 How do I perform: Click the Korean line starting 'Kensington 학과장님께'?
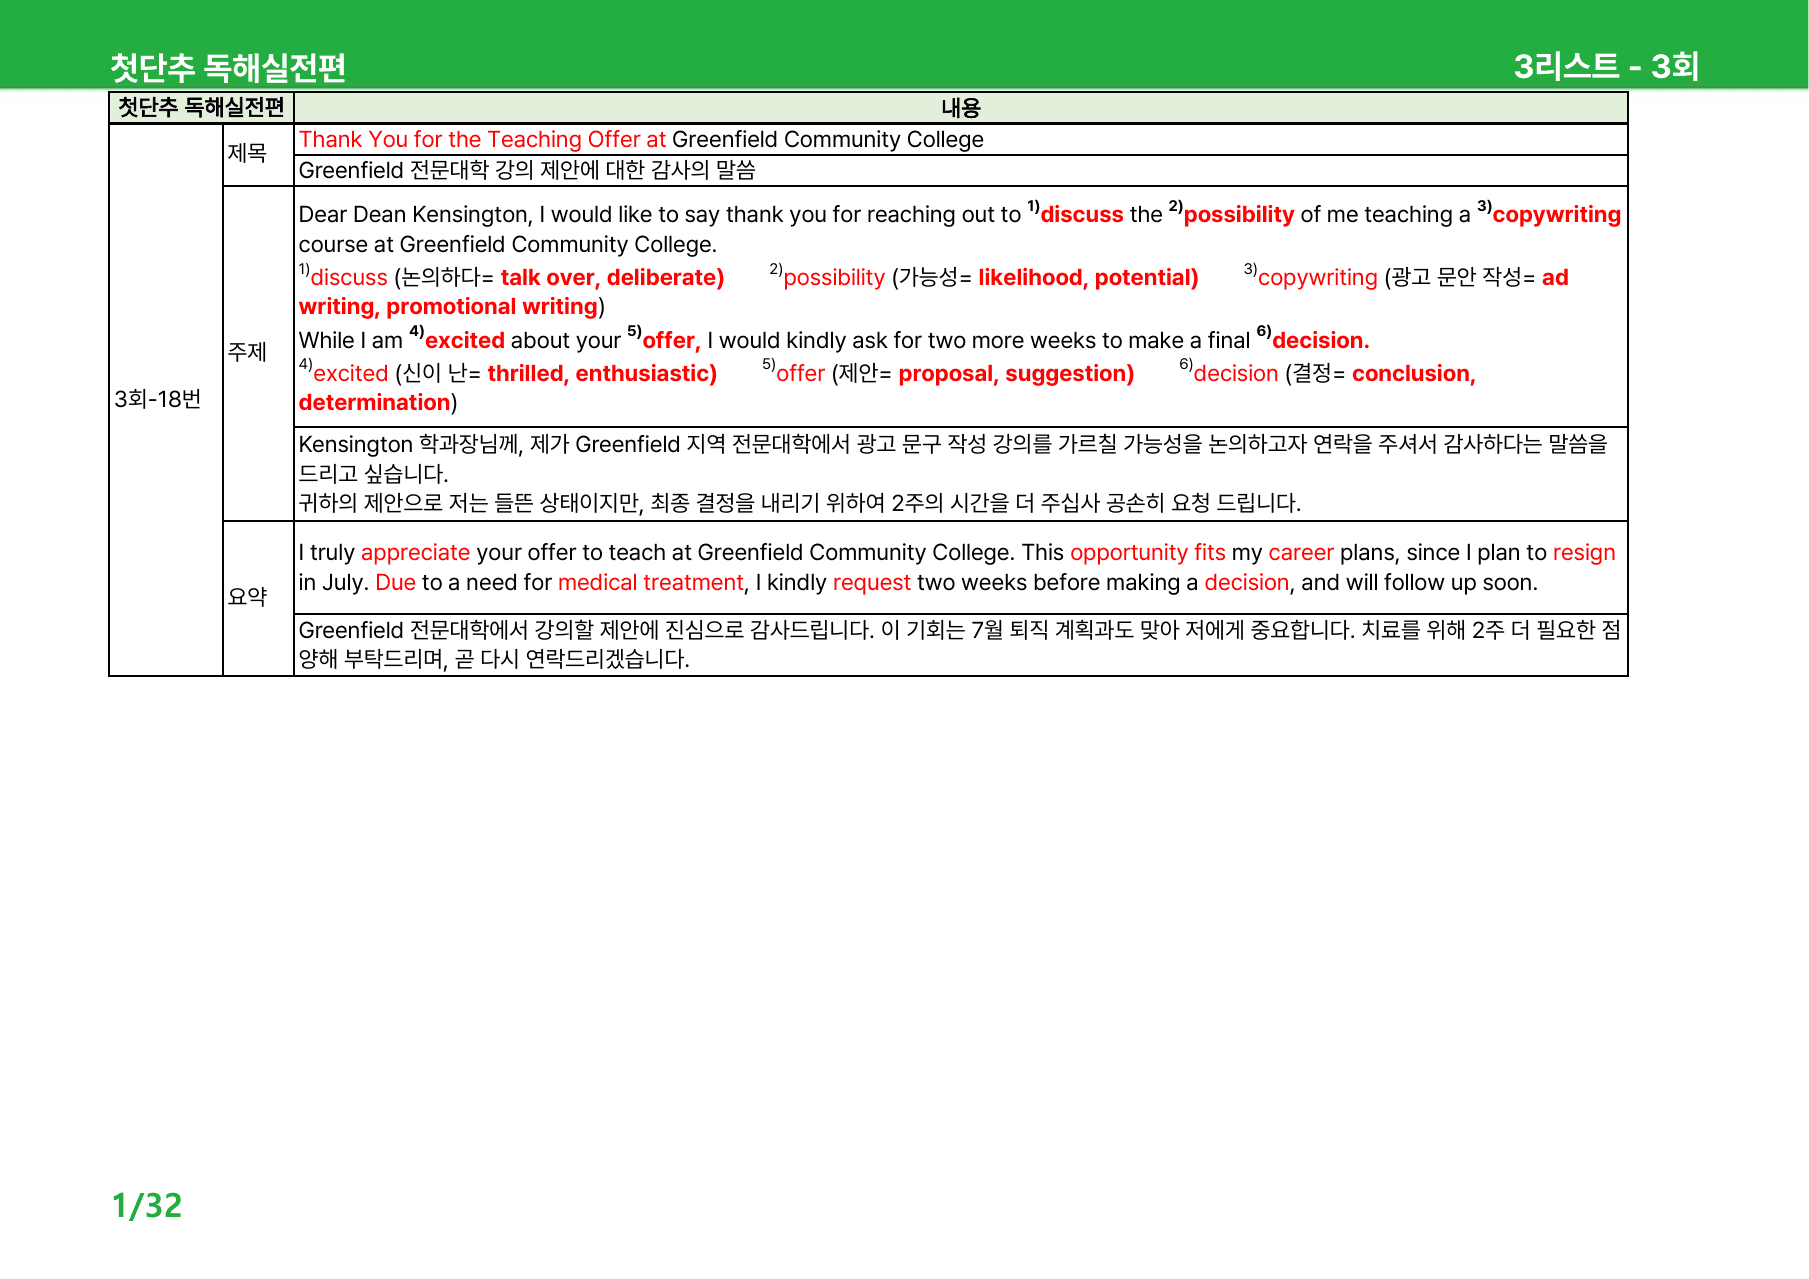tap(953, 458)
